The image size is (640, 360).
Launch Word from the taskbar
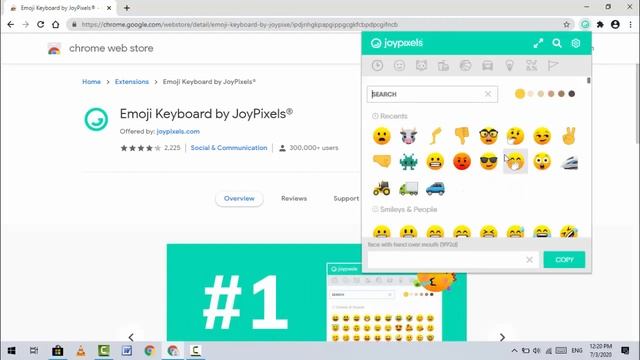[x=127, y=351]
